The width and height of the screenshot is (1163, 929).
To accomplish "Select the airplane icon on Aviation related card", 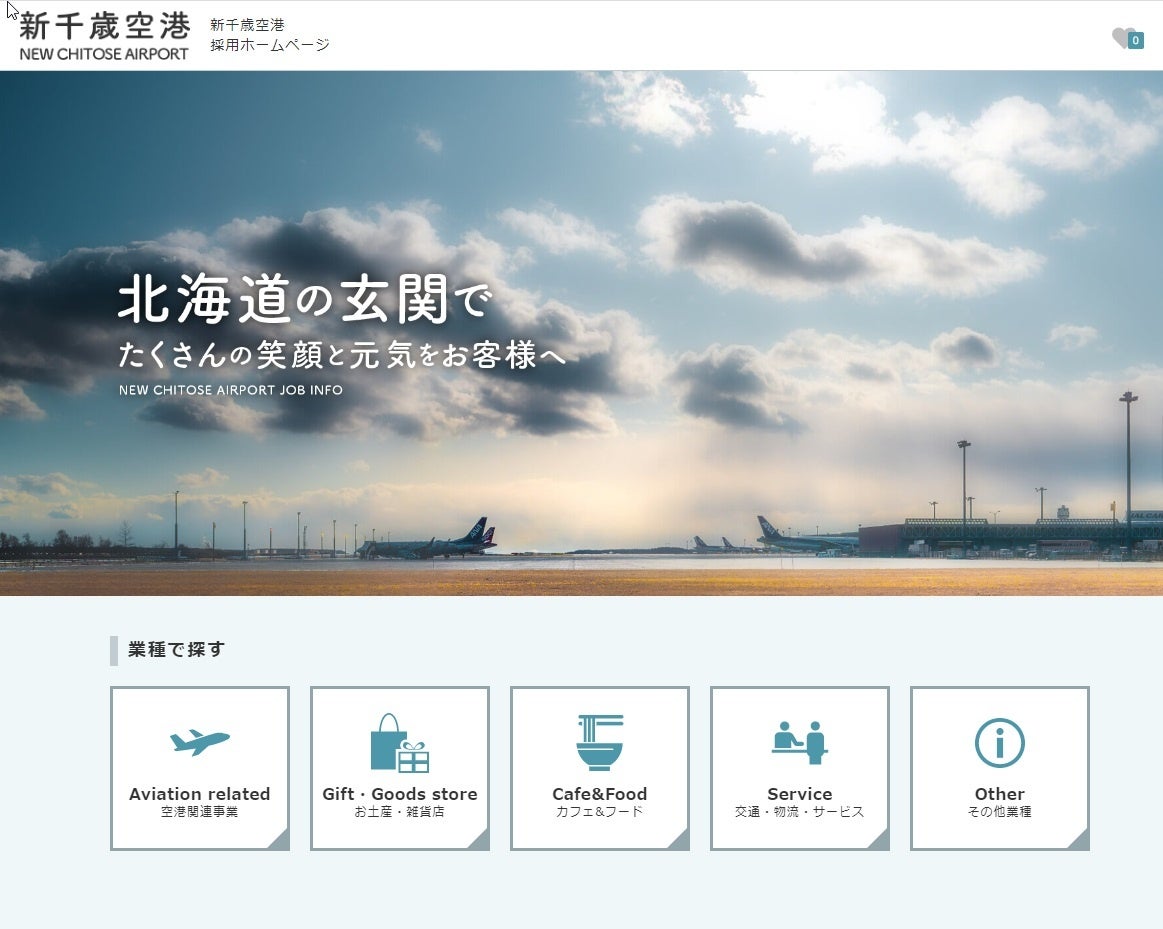I will click(x=199, y=742).
